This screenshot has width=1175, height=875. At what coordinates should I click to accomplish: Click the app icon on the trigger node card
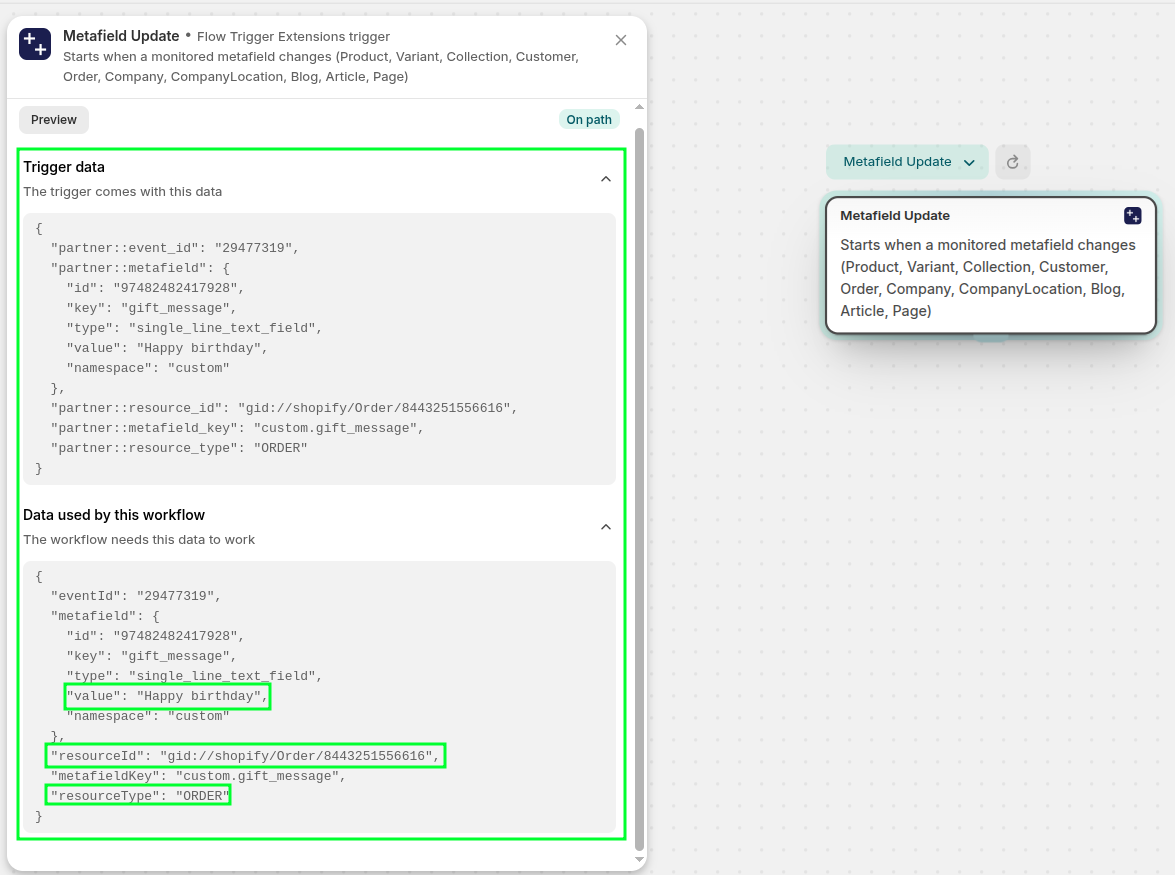pos(1132,216)
